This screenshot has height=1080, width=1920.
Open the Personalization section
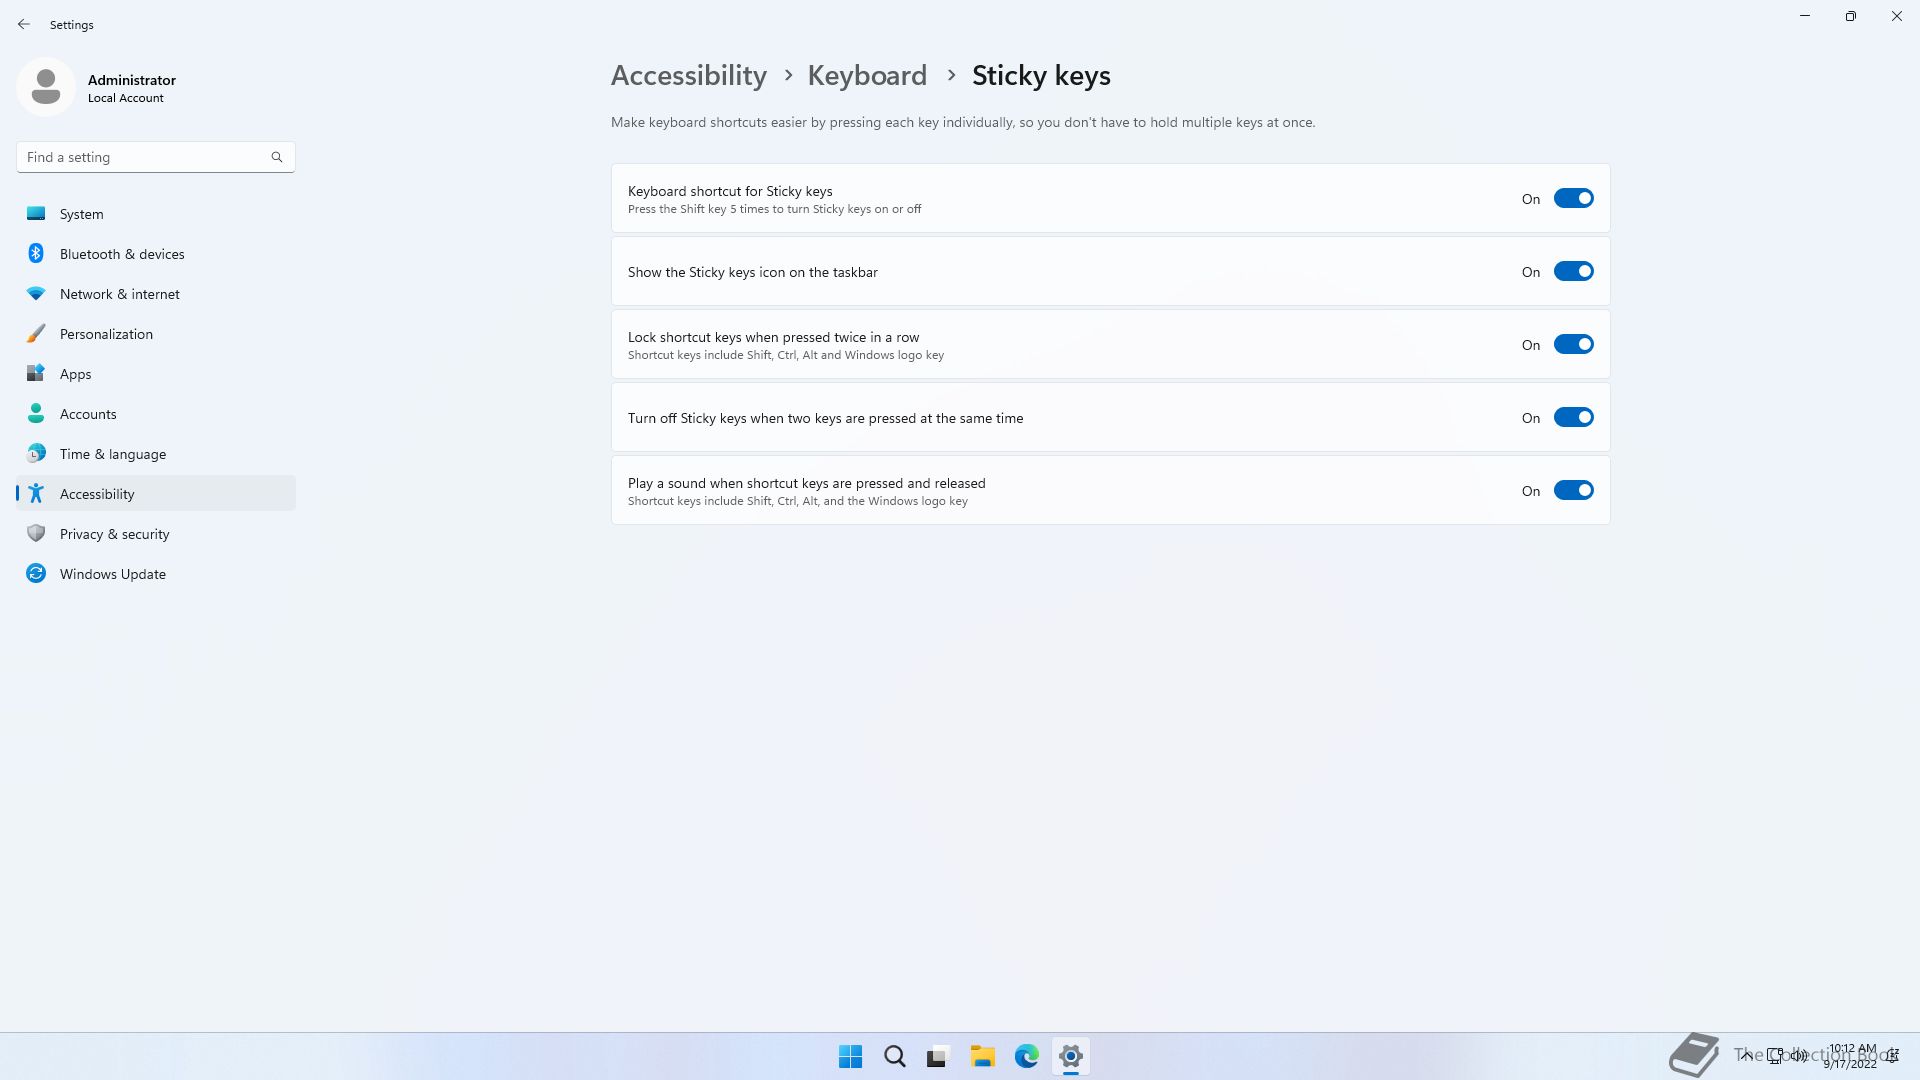(106, 334)
